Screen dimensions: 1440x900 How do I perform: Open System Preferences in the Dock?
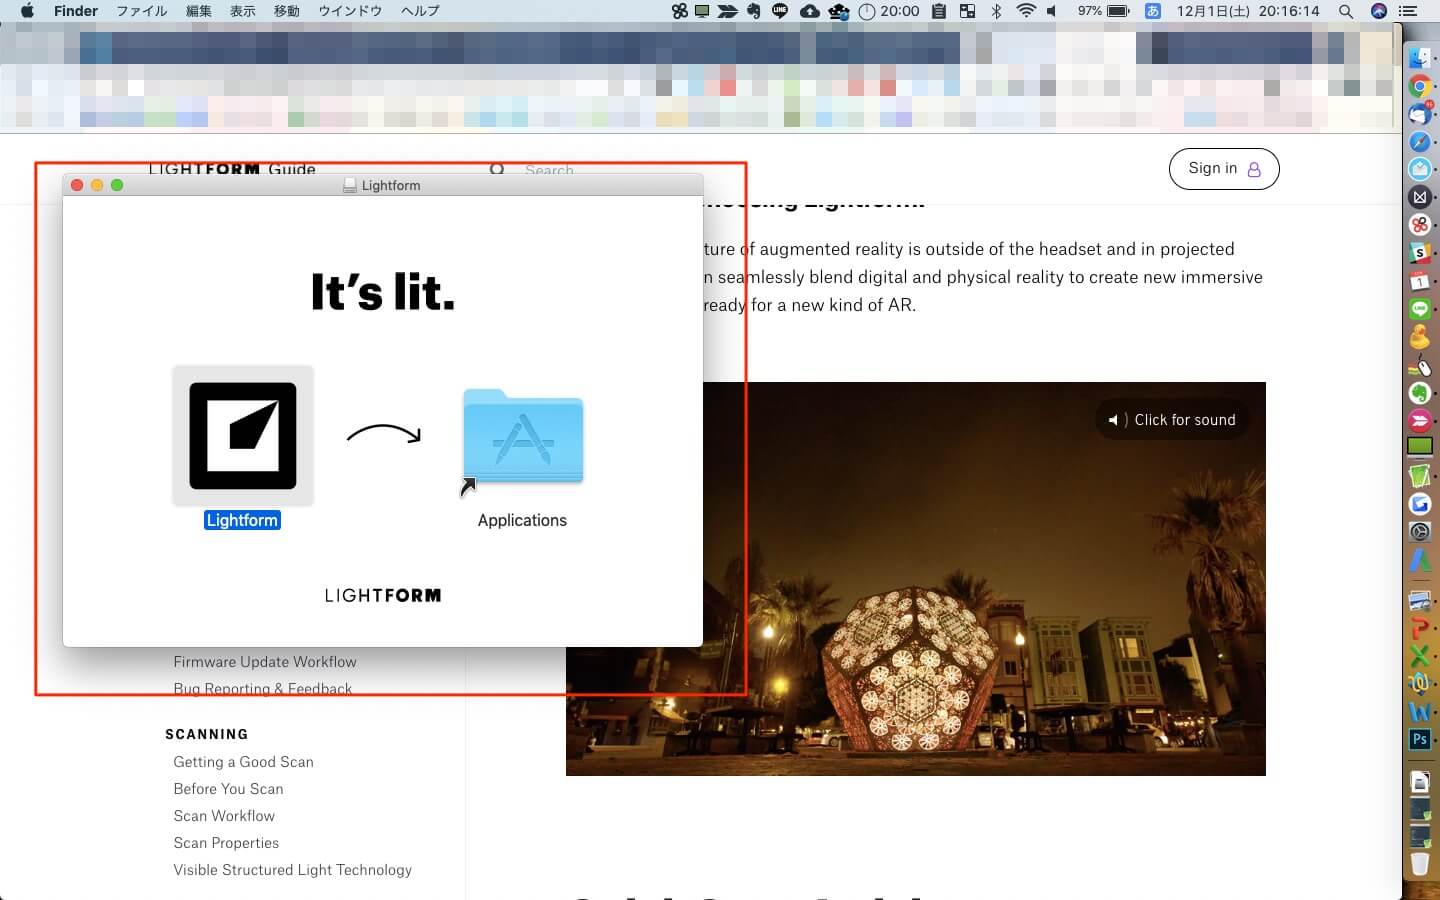coord(1419,532)
